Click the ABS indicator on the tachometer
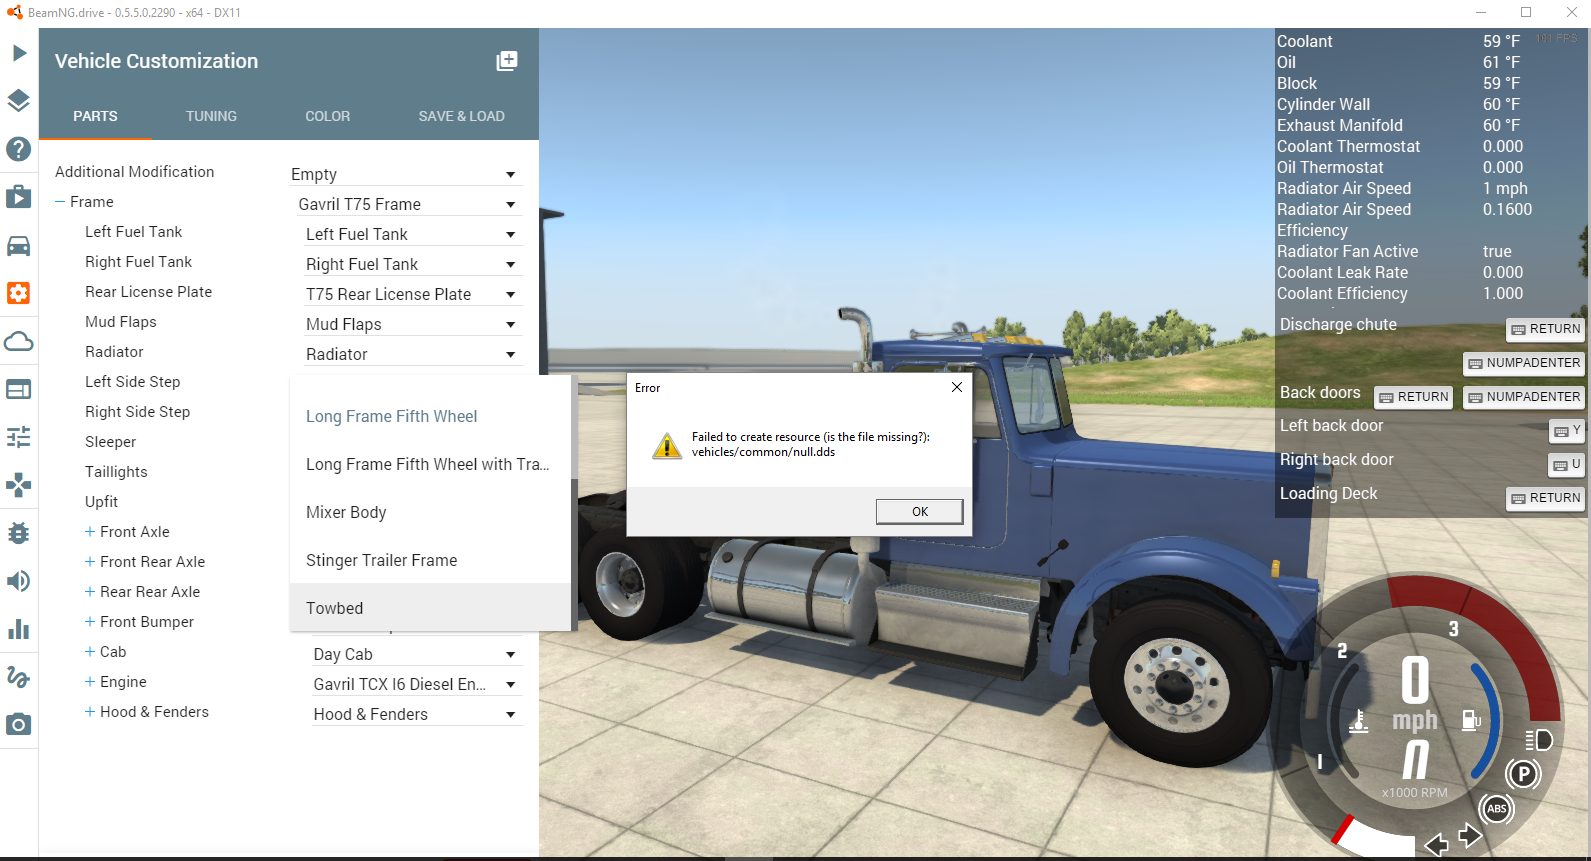This screenshot has height=861, width=1591. click(1497, 808)
